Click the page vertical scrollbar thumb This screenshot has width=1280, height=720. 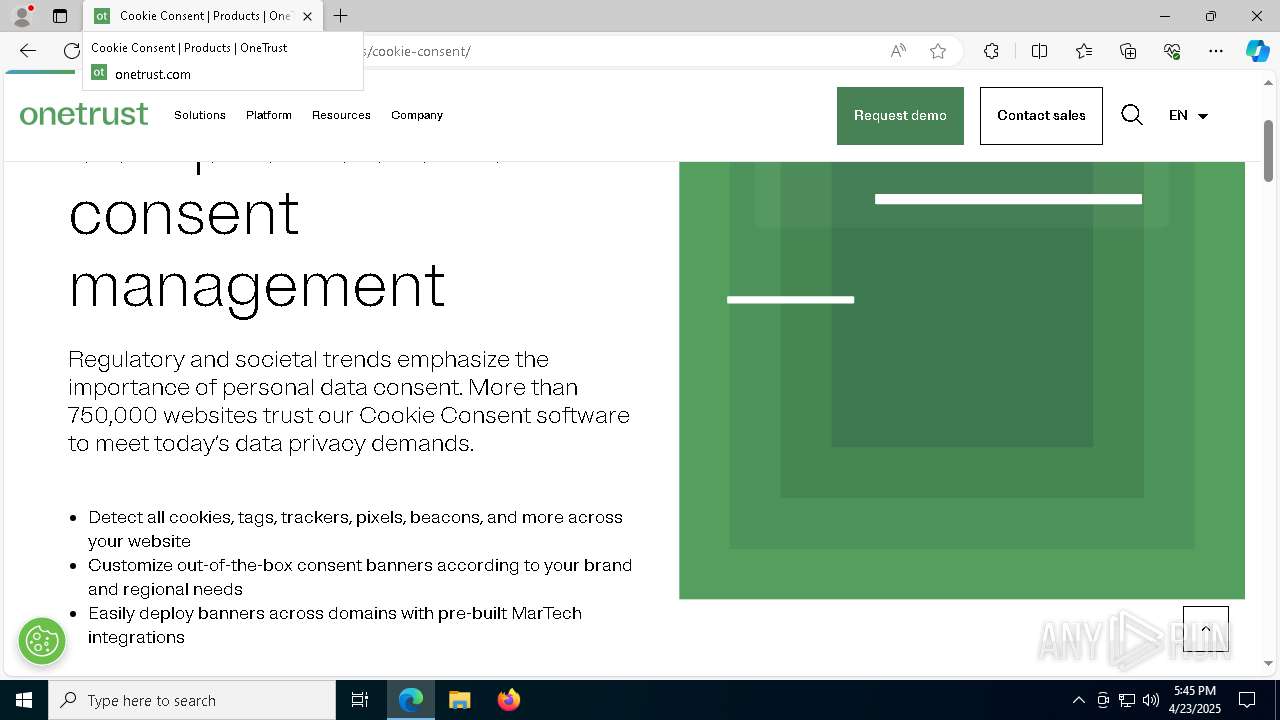click(x=1268, y=150)
